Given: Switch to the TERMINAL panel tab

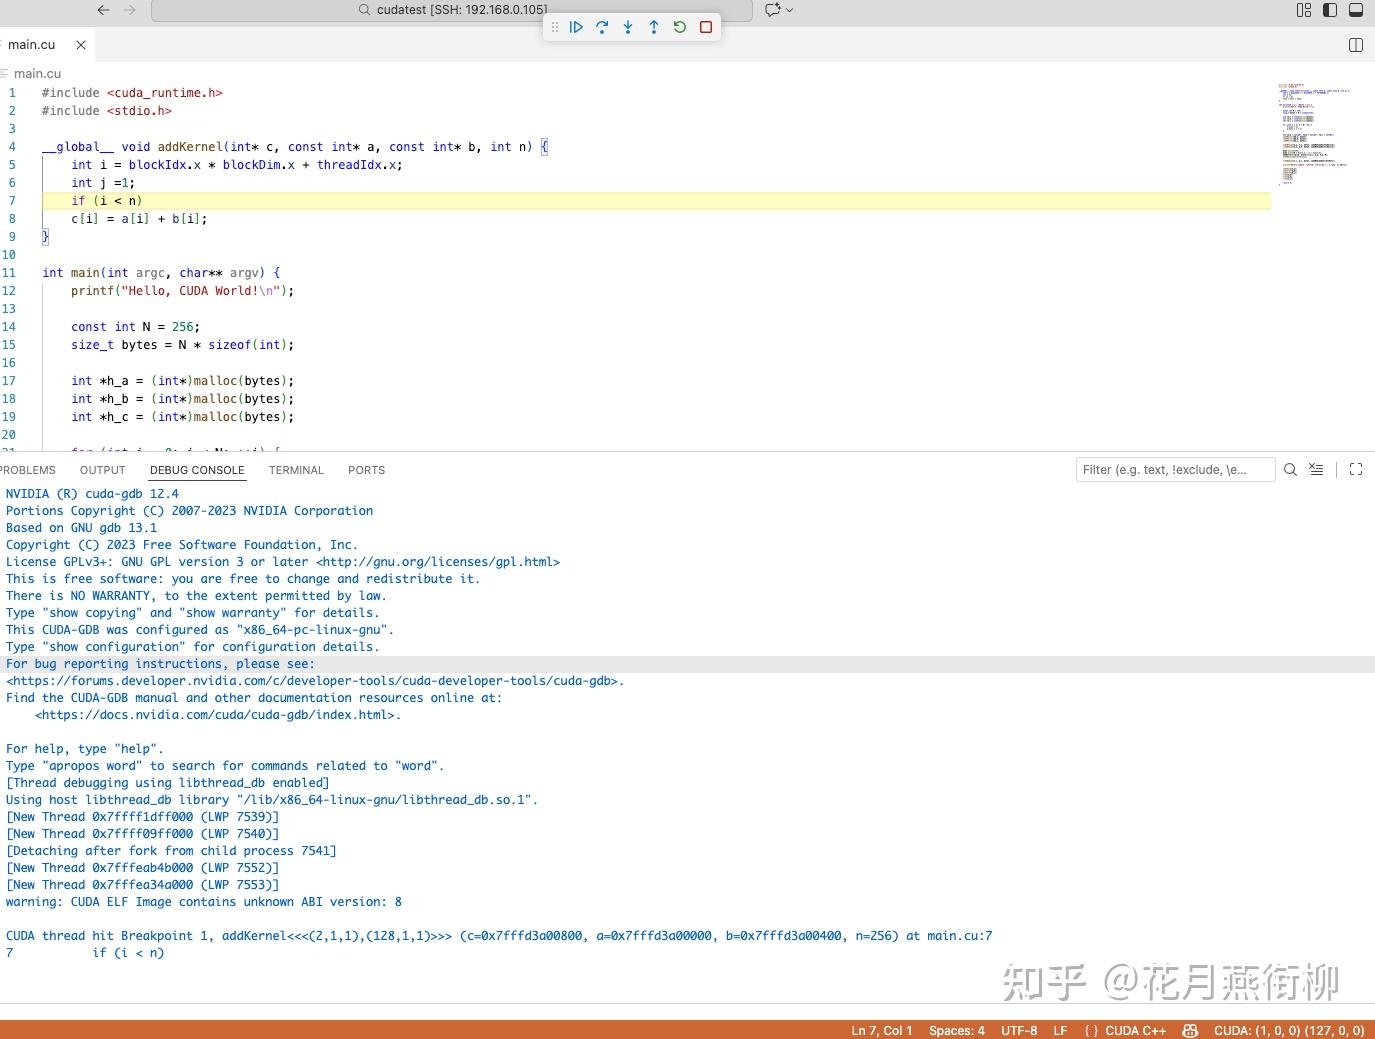Looking at the screenshot, I should pyautogui.click(x=296, y=470).
